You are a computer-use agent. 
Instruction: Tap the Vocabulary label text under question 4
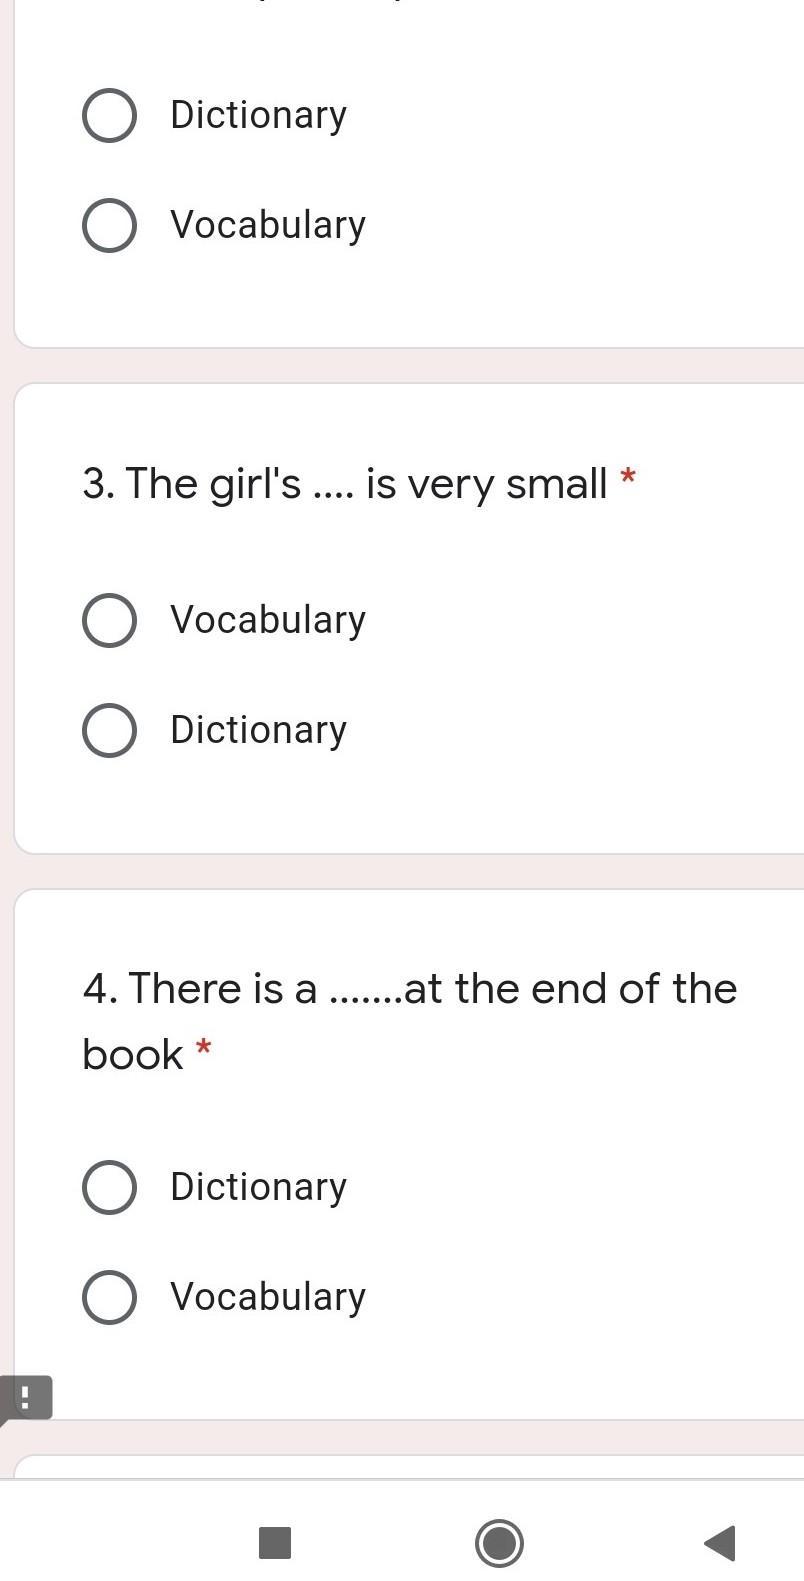click(x=268, y=1297)
